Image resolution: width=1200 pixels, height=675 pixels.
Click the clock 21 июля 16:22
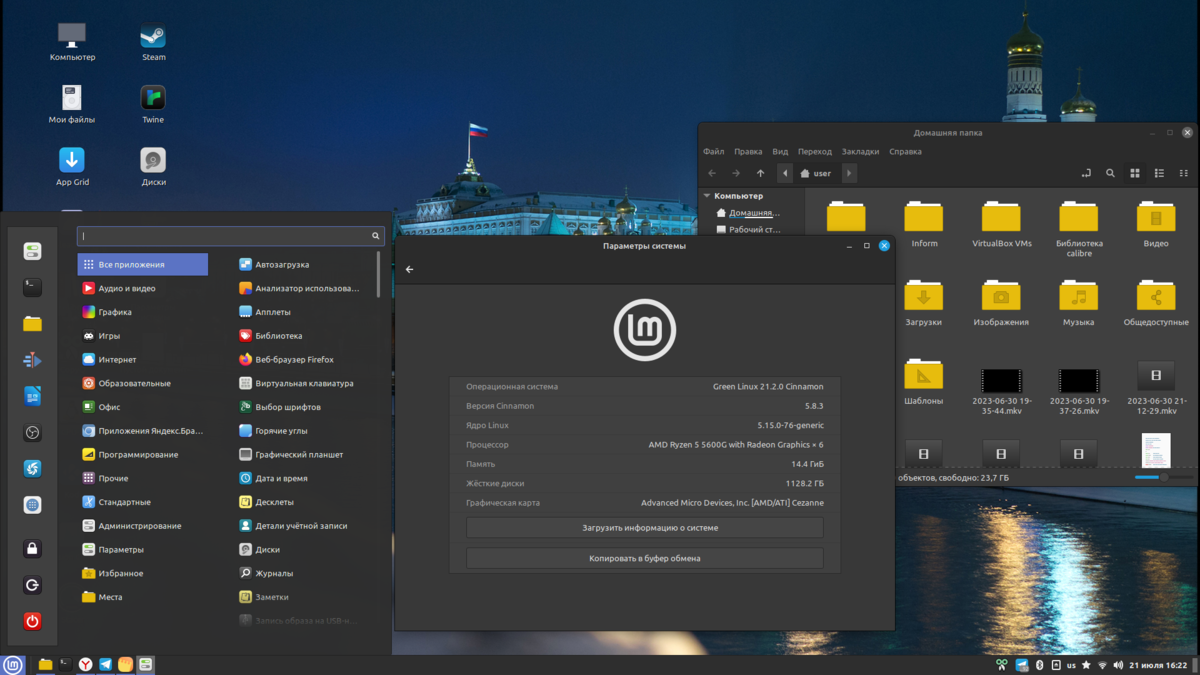click(1158, 665)
